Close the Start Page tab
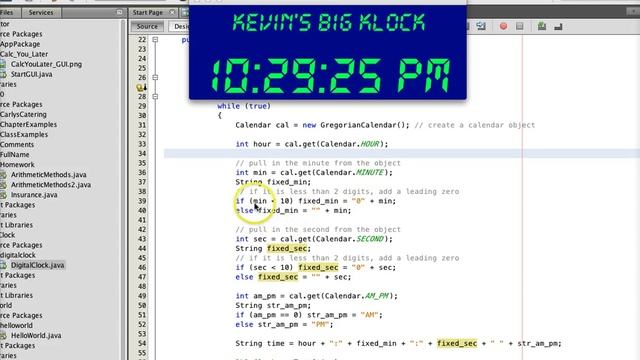 (x=172, y=13)
